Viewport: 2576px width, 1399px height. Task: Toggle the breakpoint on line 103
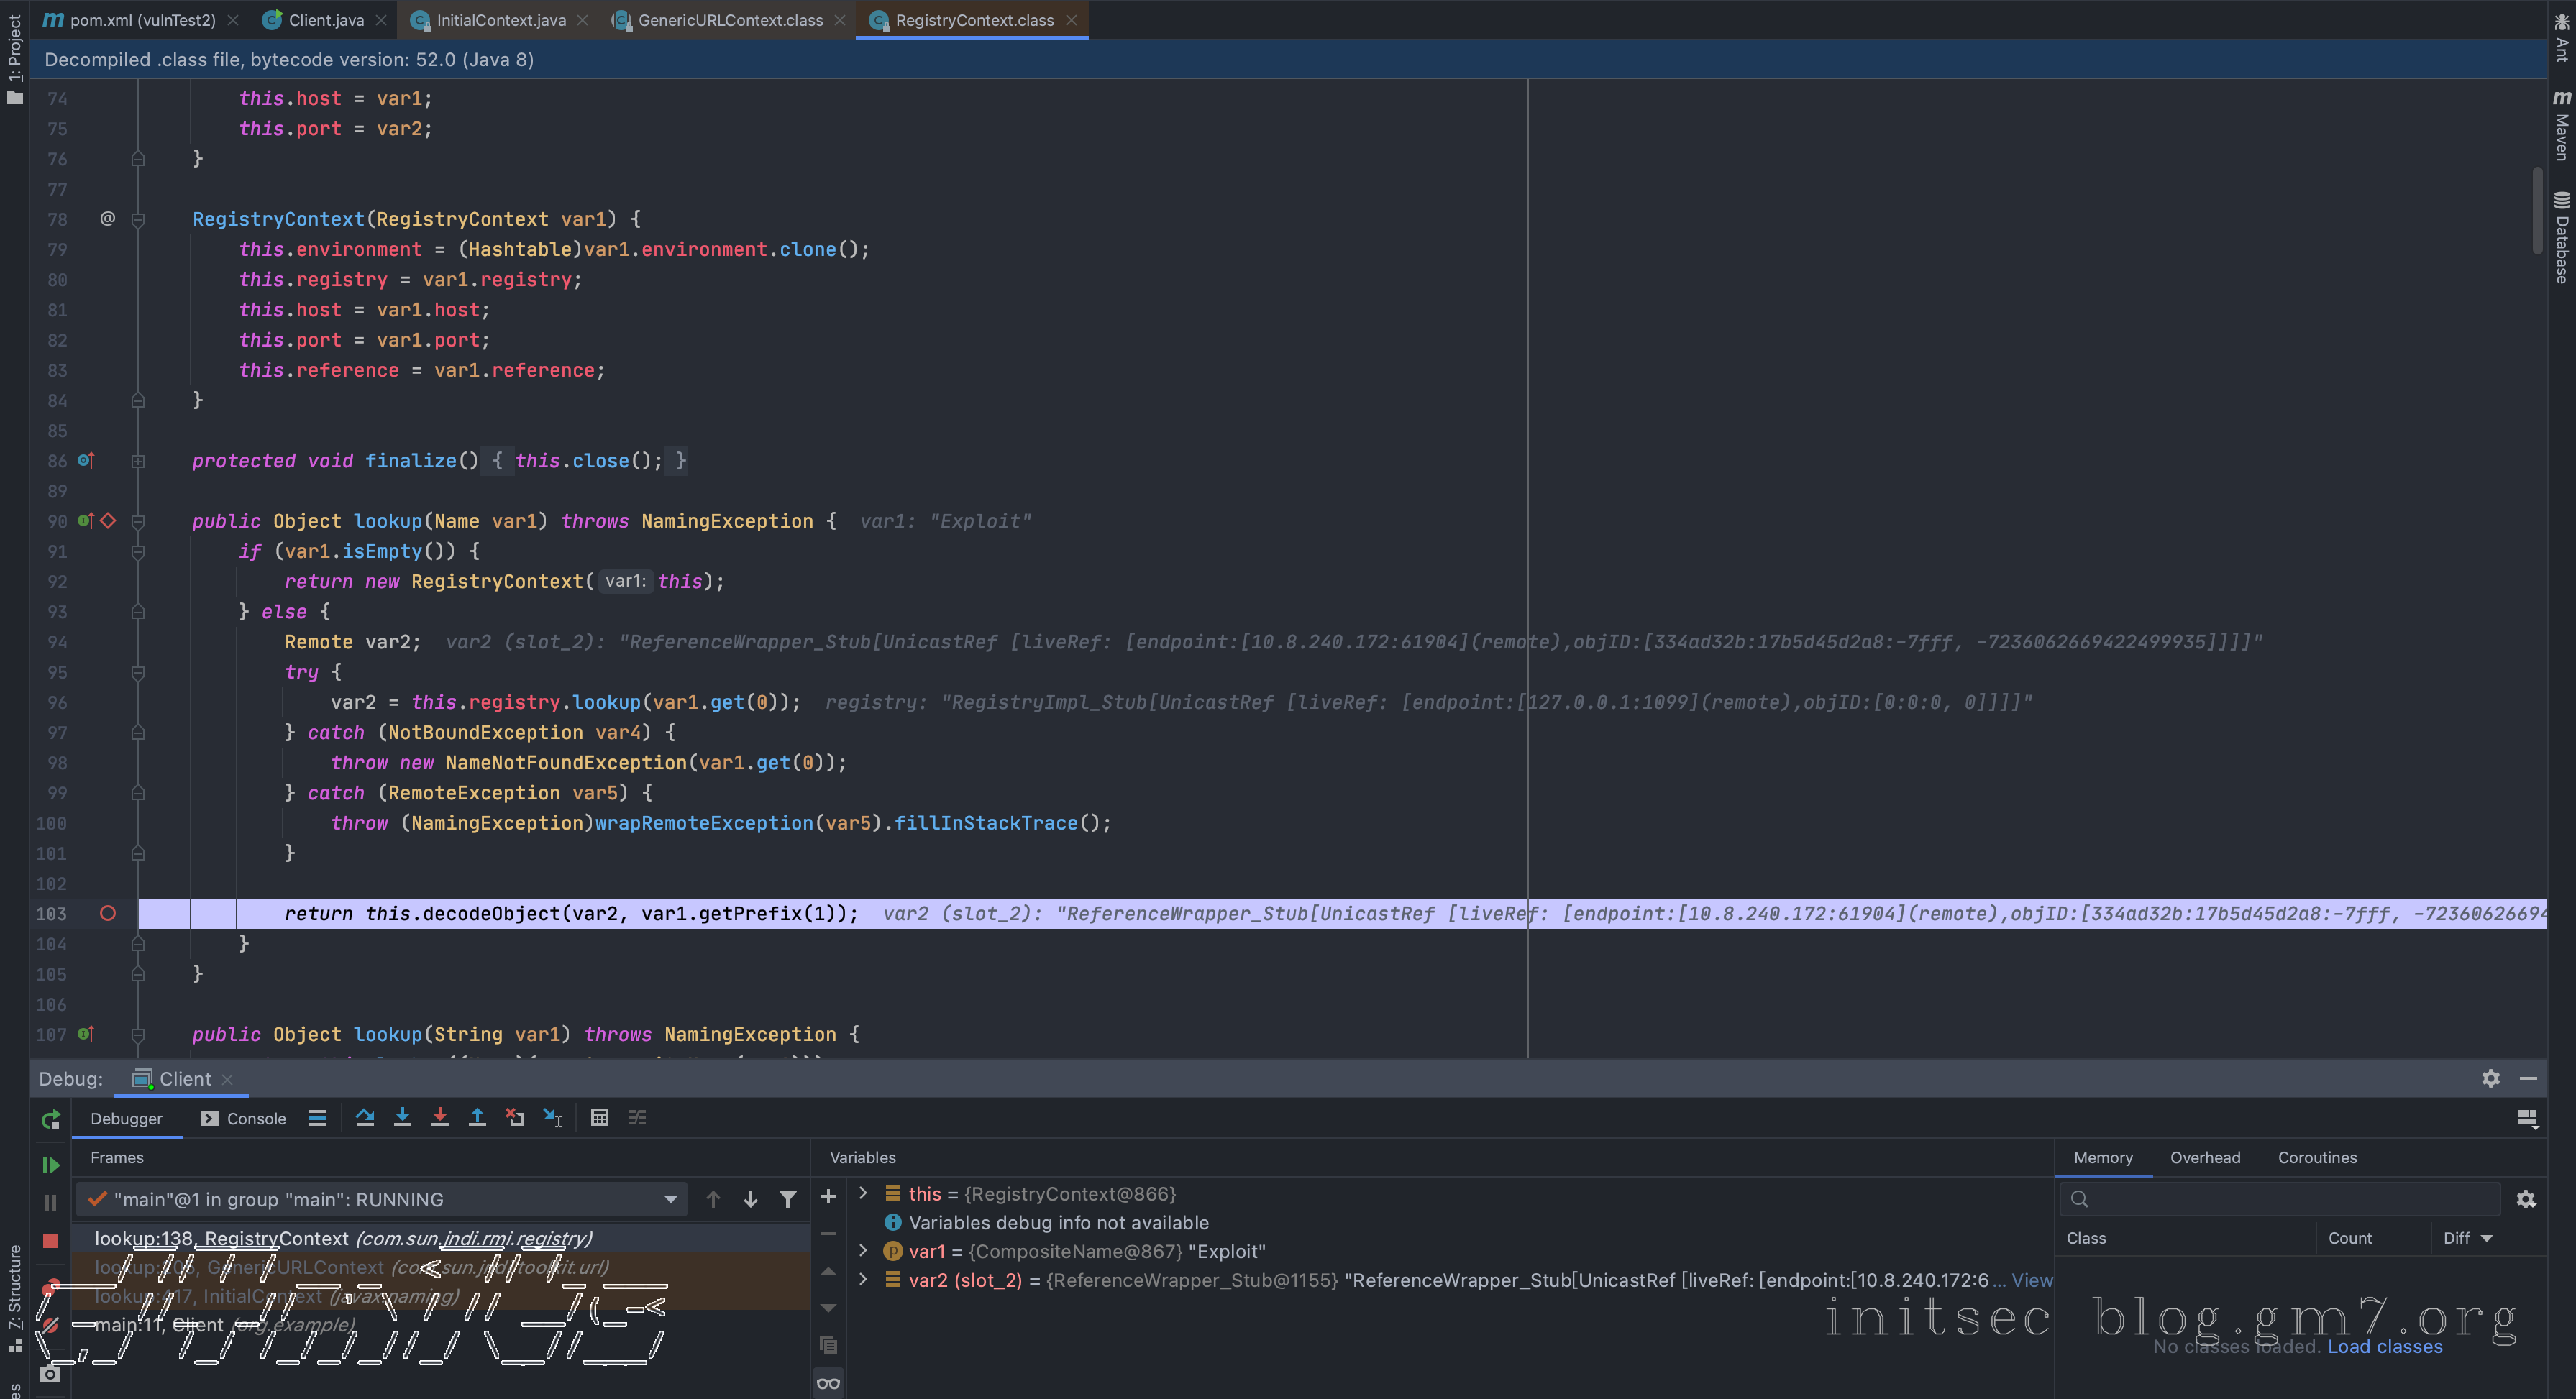click(x=108, y=913)
